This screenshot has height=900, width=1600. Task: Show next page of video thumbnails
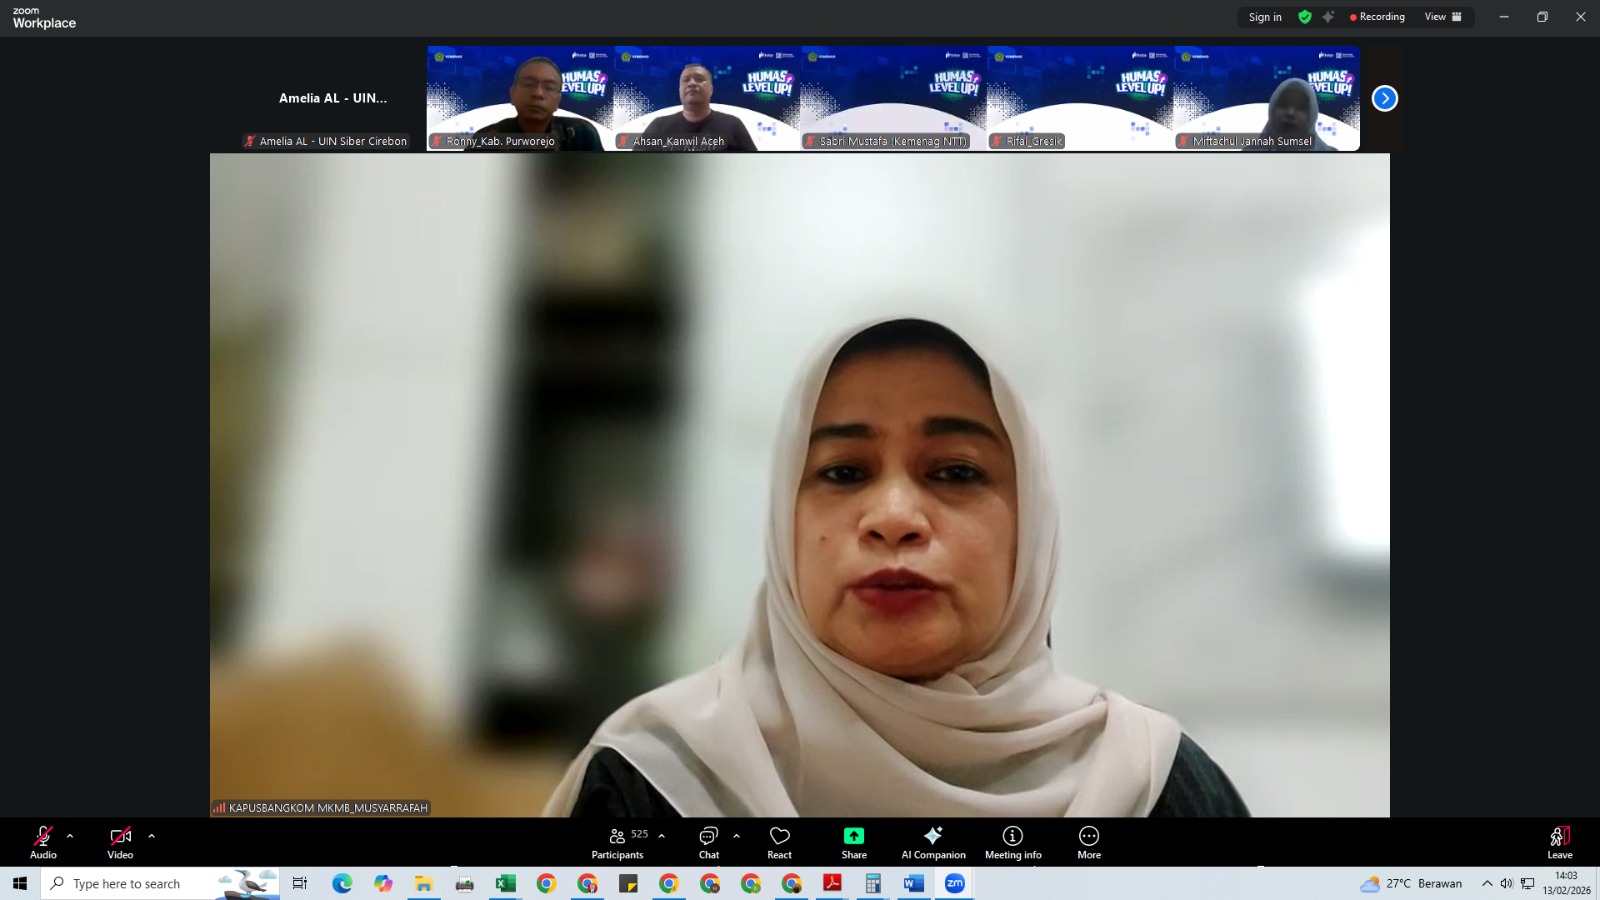tap(1384, 98)
